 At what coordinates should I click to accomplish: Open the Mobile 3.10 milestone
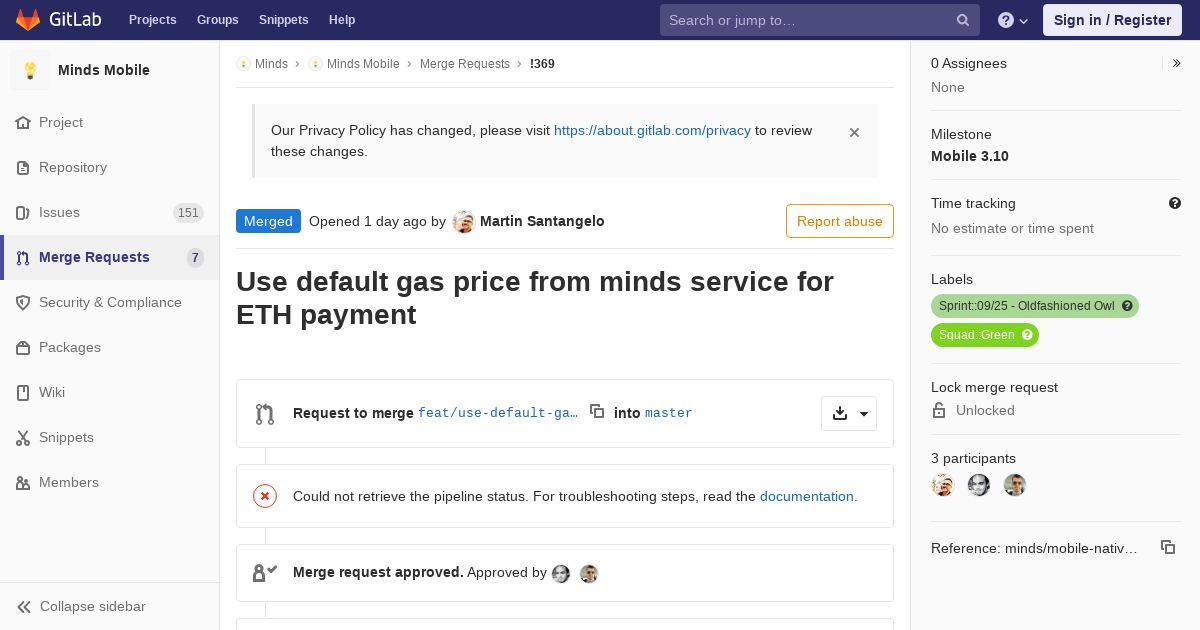(970, 156)
